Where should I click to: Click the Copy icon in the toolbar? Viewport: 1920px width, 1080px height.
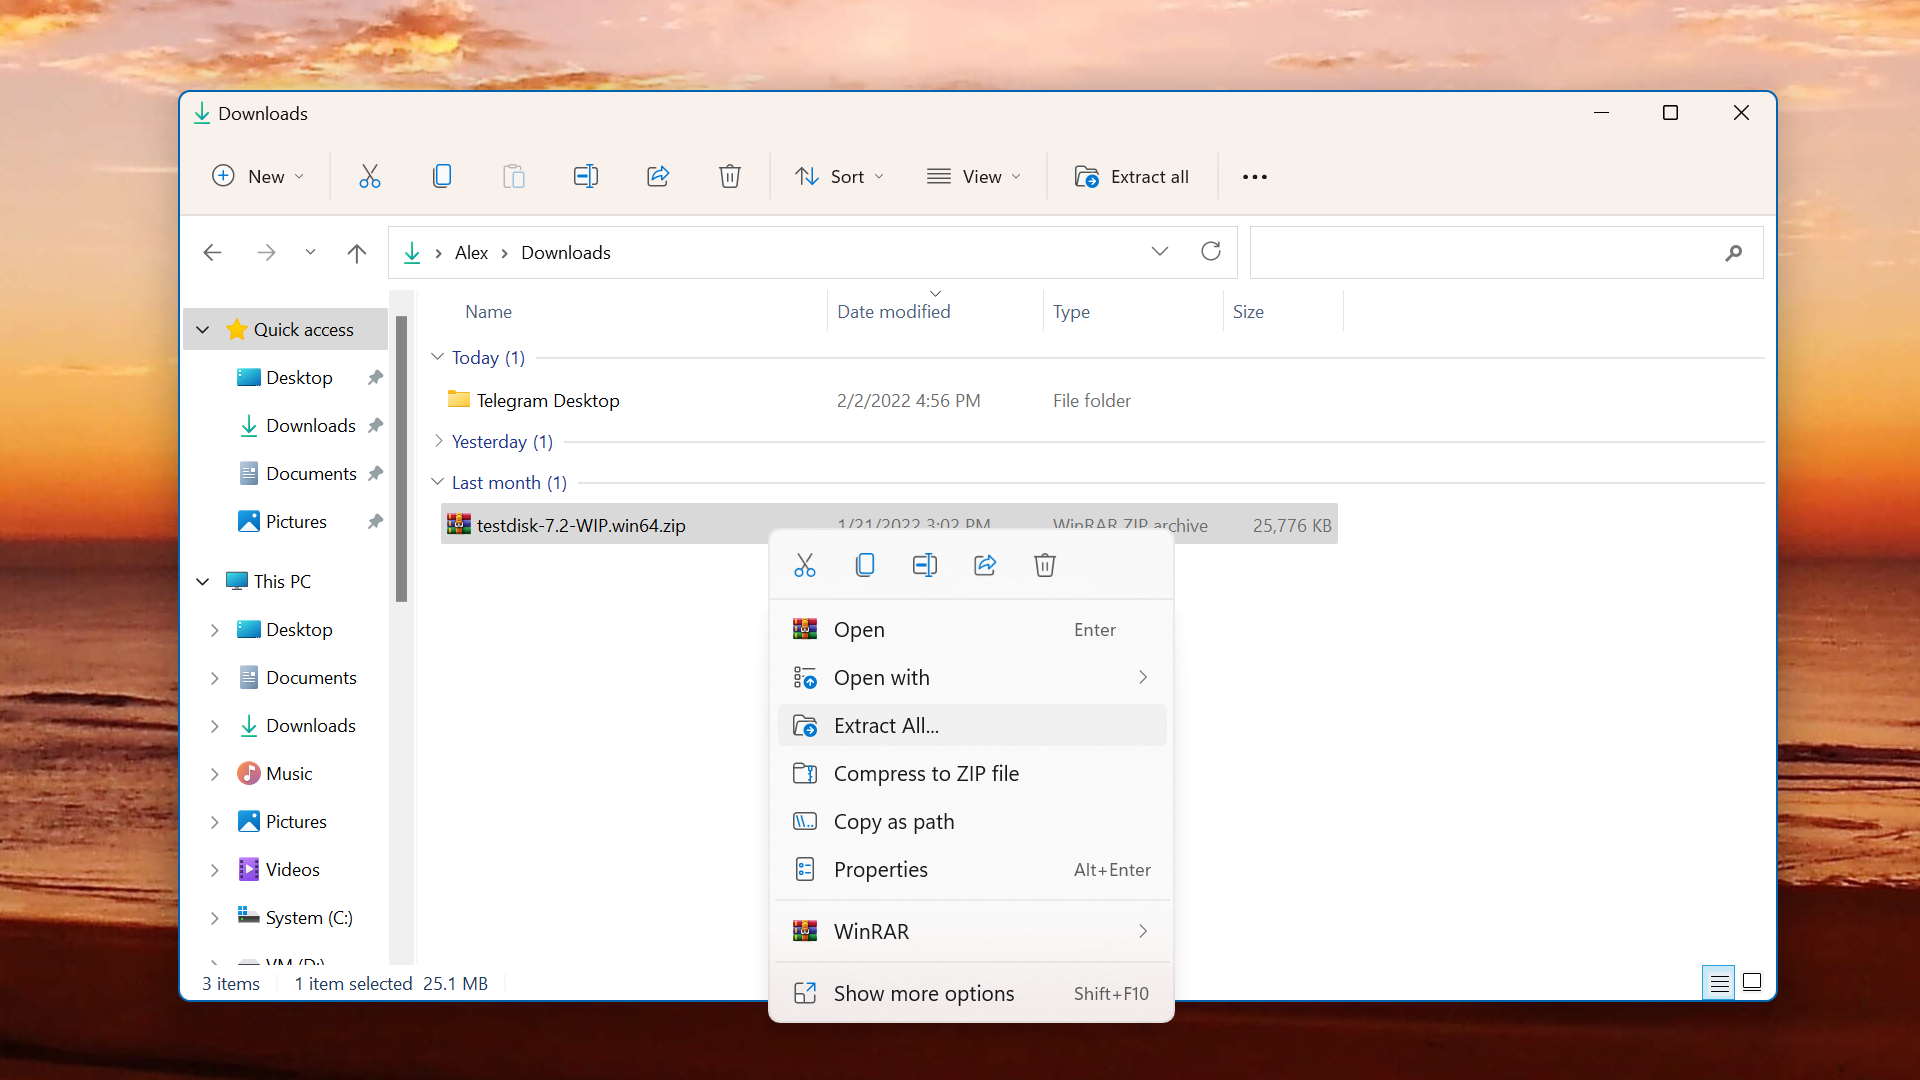pos(441,176)
